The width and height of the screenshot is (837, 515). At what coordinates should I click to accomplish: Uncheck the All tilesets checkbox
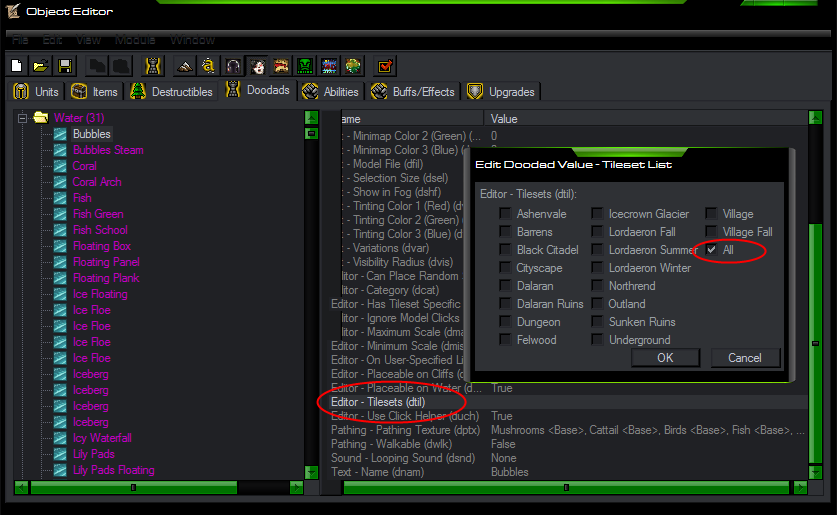[x=711, y=249]
